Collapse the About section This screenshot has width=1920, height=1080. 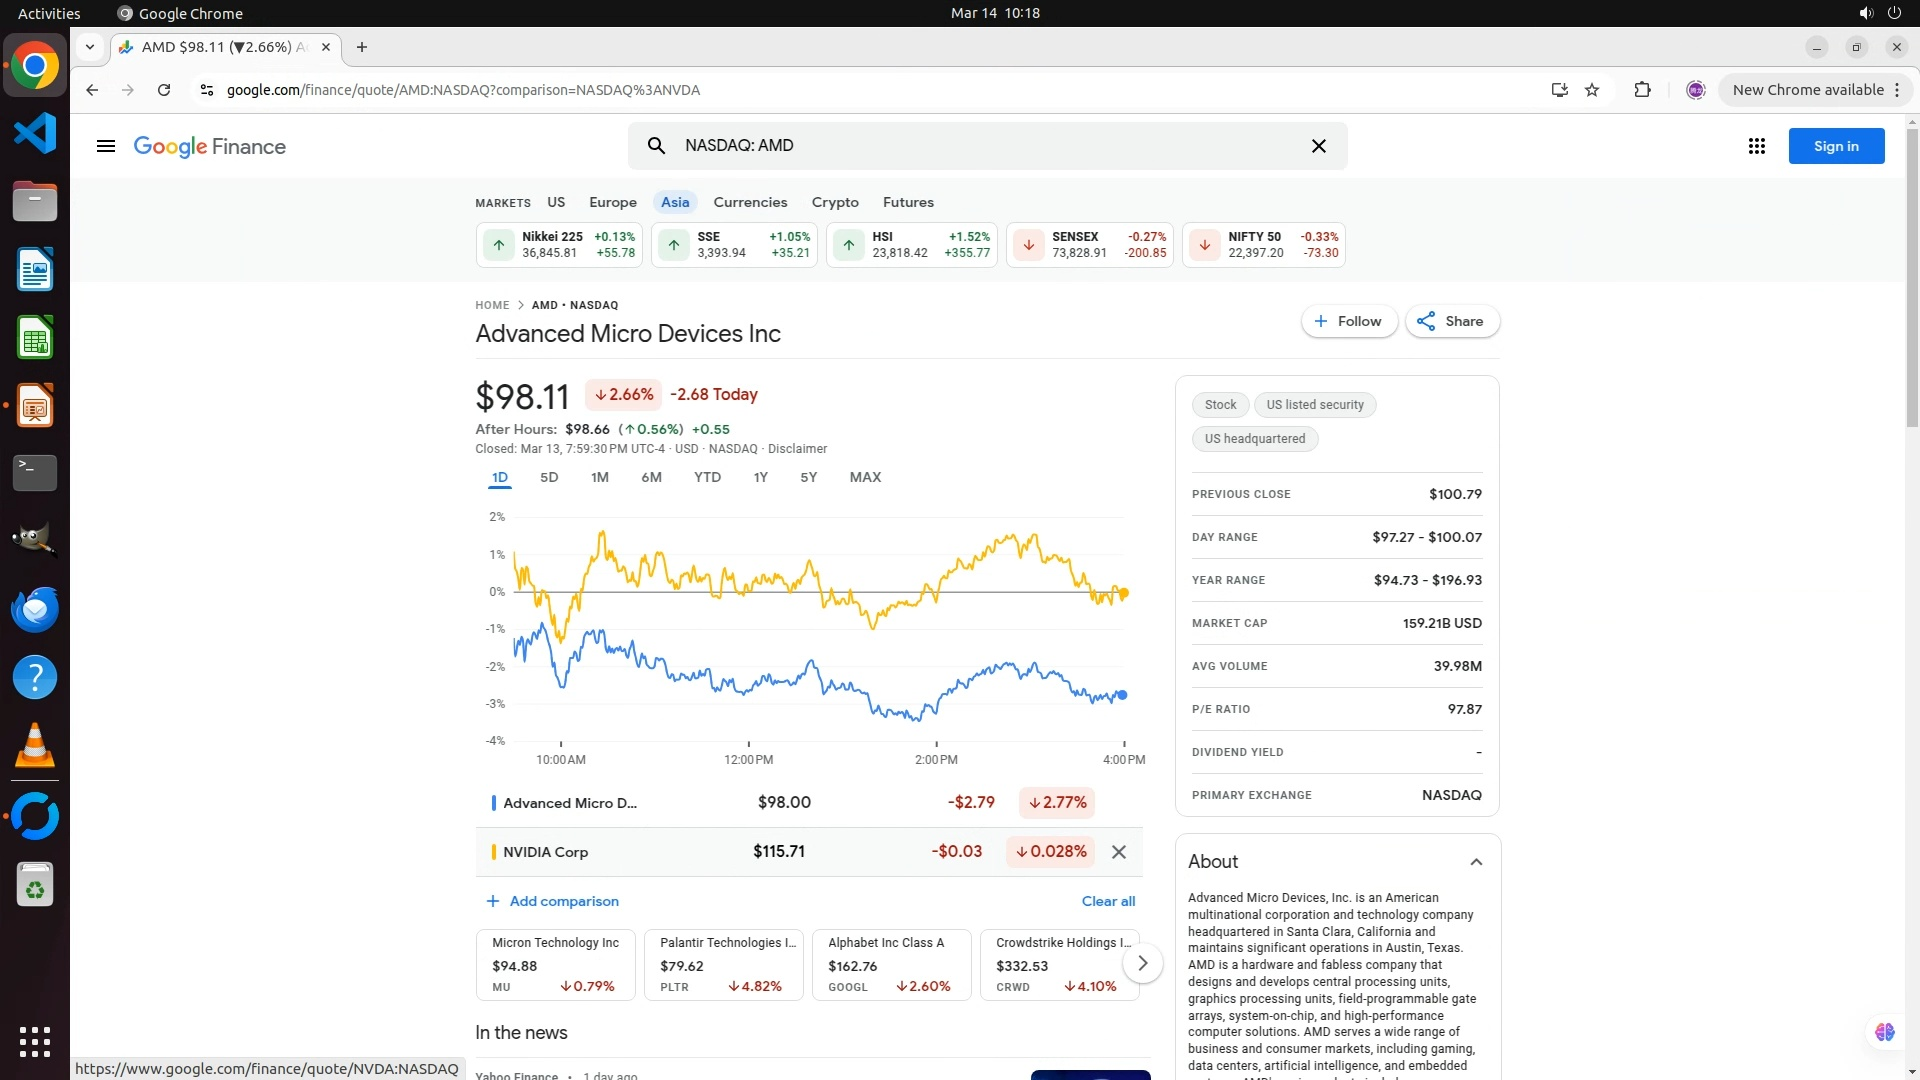(1475, 862)
